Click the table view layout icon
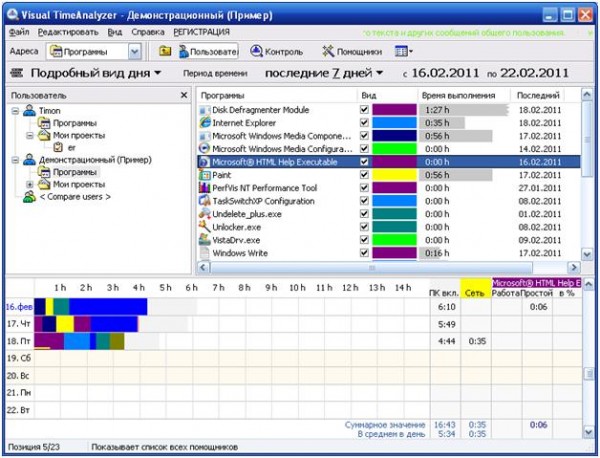Screen dimensions: 600x458 (x=401, y=51)
